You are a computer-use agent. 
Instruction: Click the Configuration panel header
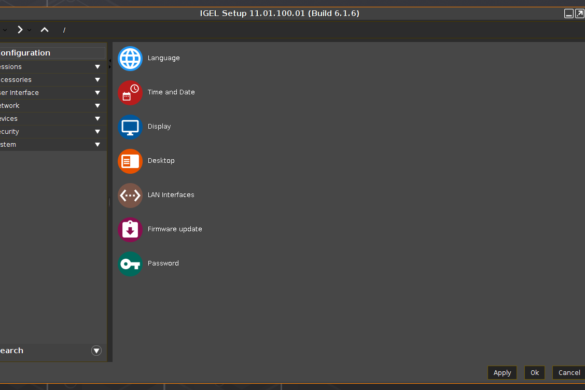click(x=53, y=53)
